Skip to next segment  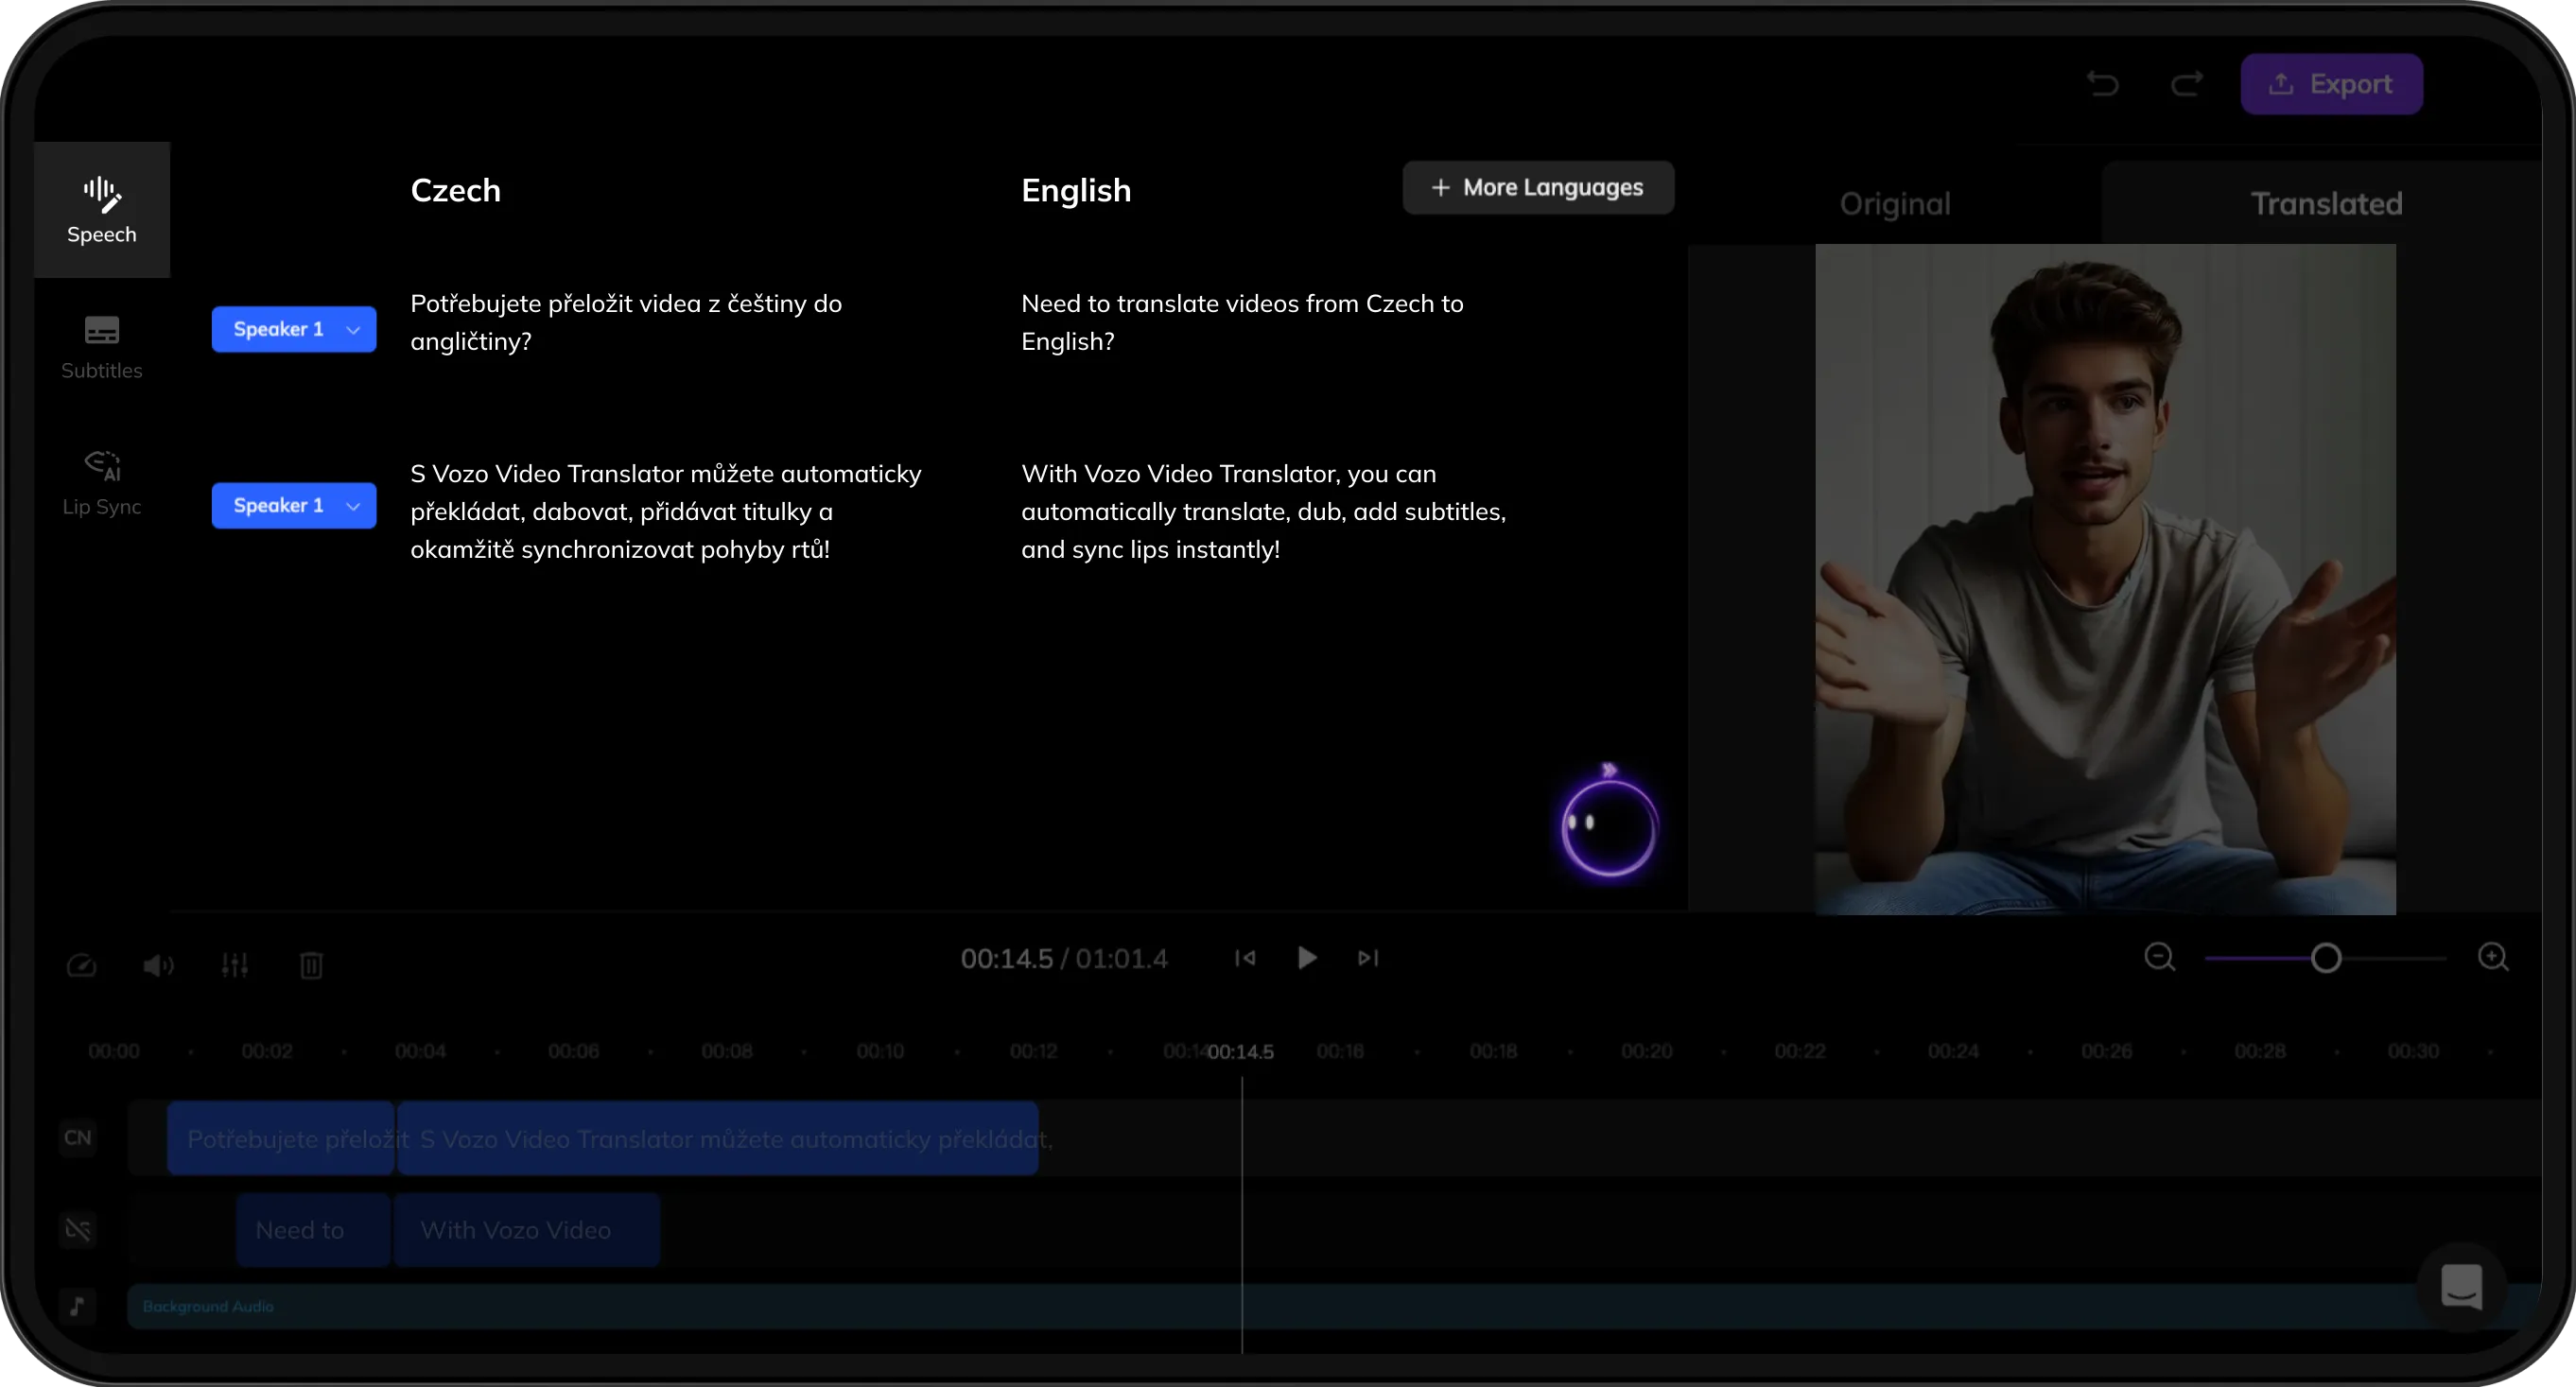[x=1368, y=958]
